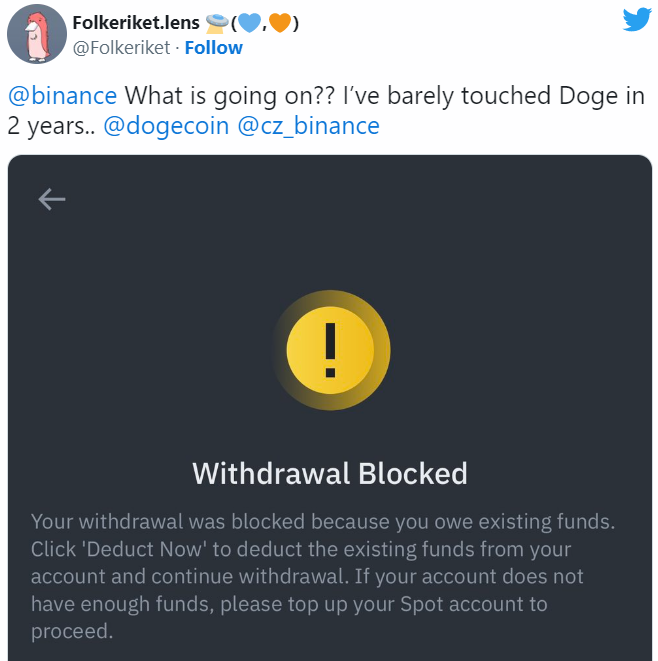Click 'Your withdrawal was blocked' sentence
Image resolution: width=658 pixels, height=661 pixels.
[x=162, y=521]
